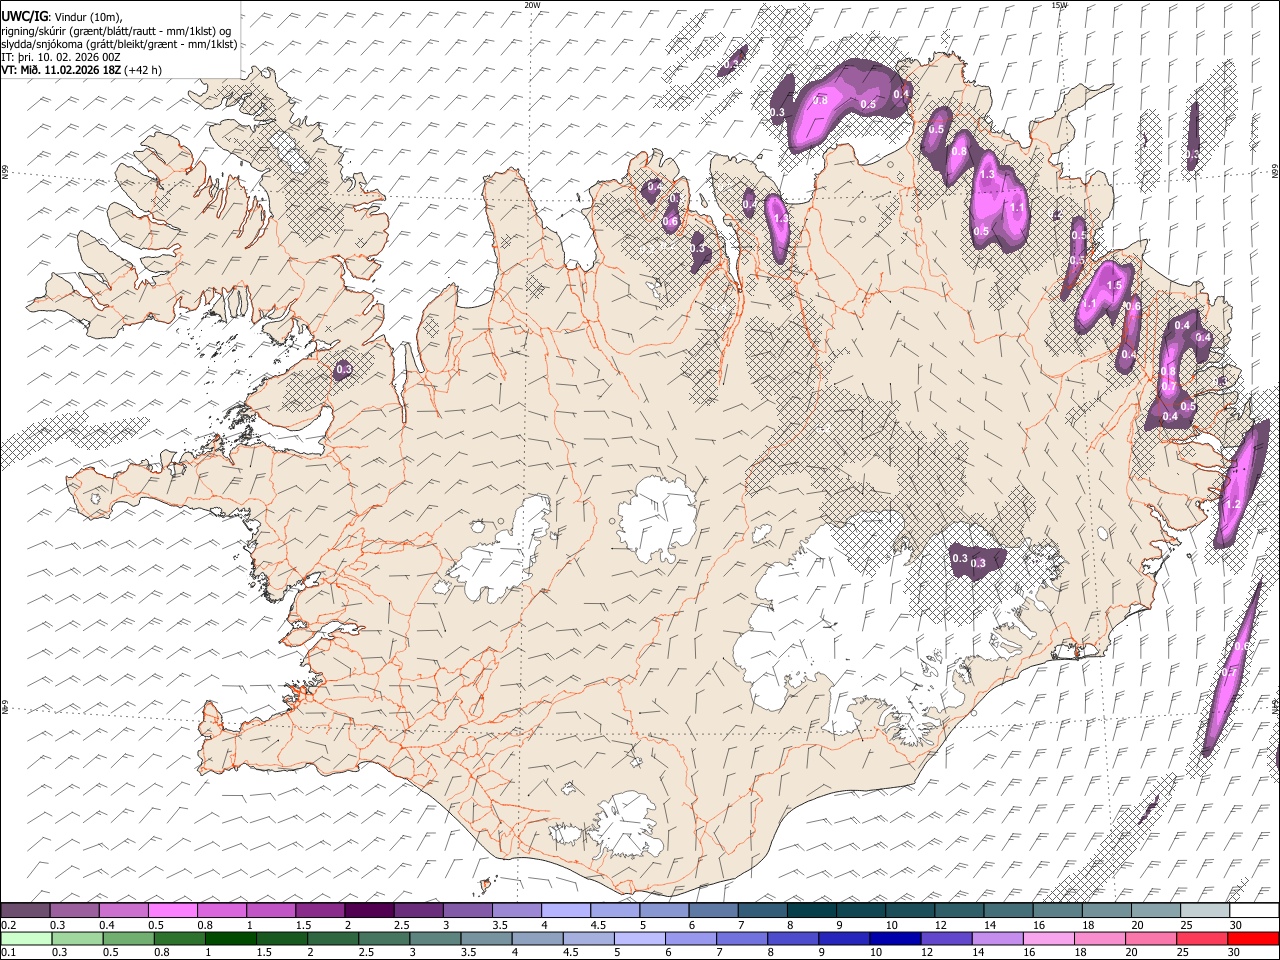This screenshot has height=960, width=1280.
Task: Pick the pale mint green 0.1 swatch in lower legend
Action: point(26,938)
